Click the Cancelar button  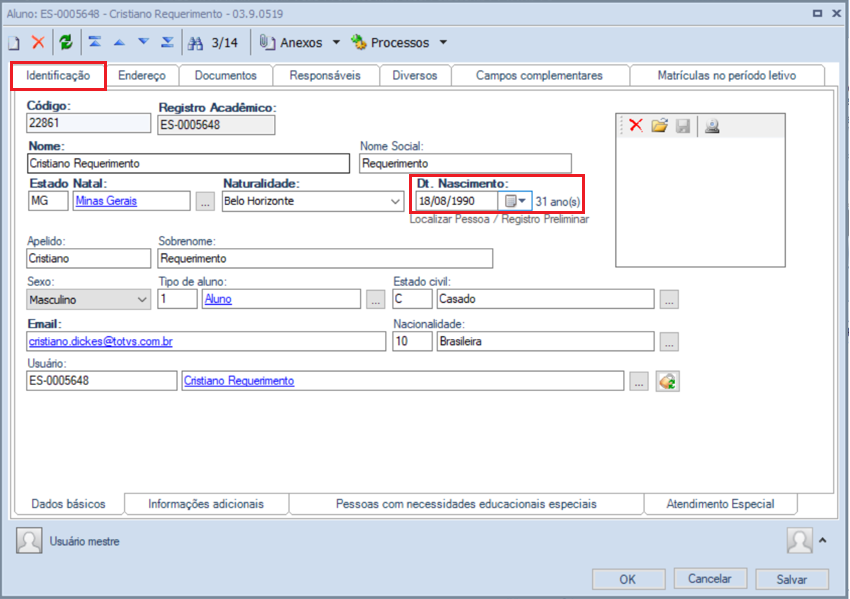[x=710, y=579]
